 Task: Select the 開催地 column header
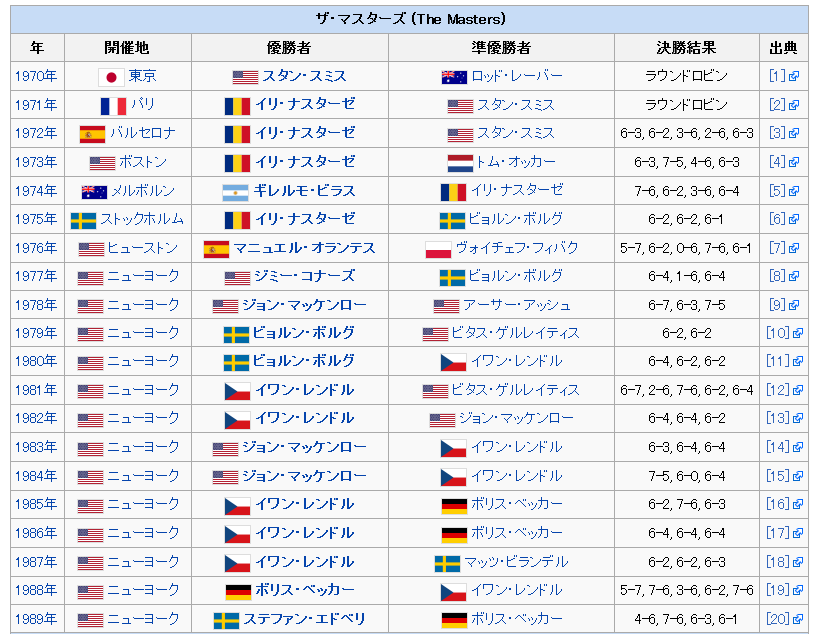(127, 48)
